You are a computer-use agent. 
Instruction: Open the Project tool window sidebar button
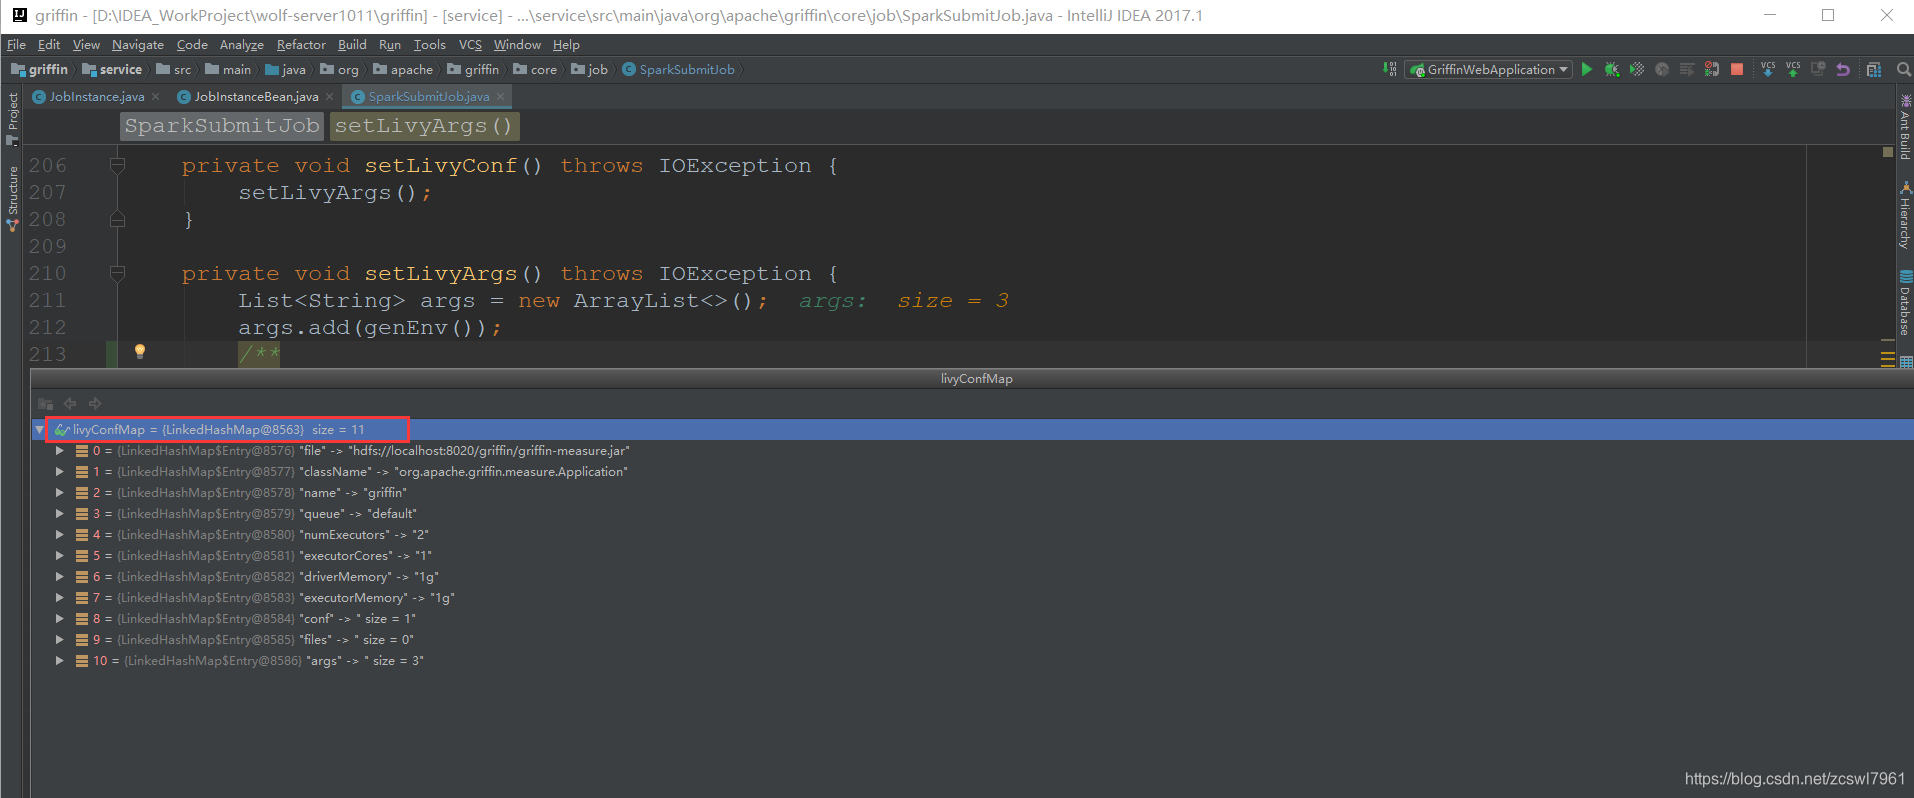12,118
